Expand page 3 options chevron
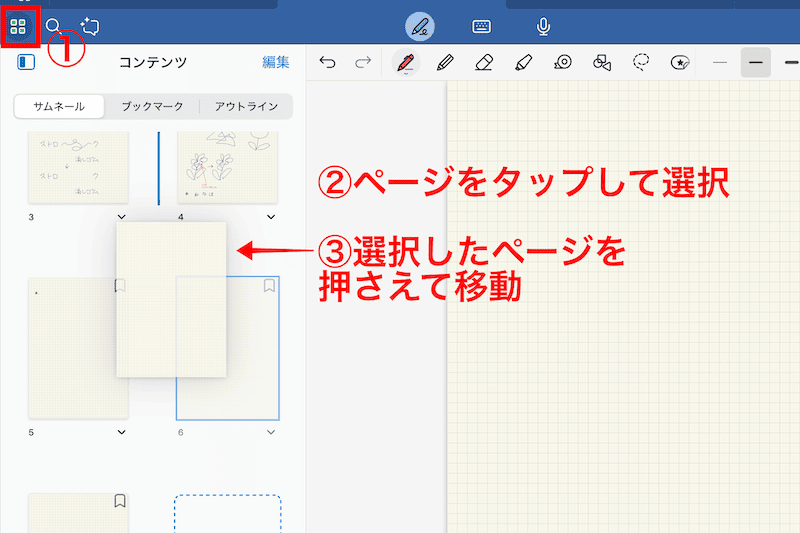800x533 pixels. click(x=121, y=216)
